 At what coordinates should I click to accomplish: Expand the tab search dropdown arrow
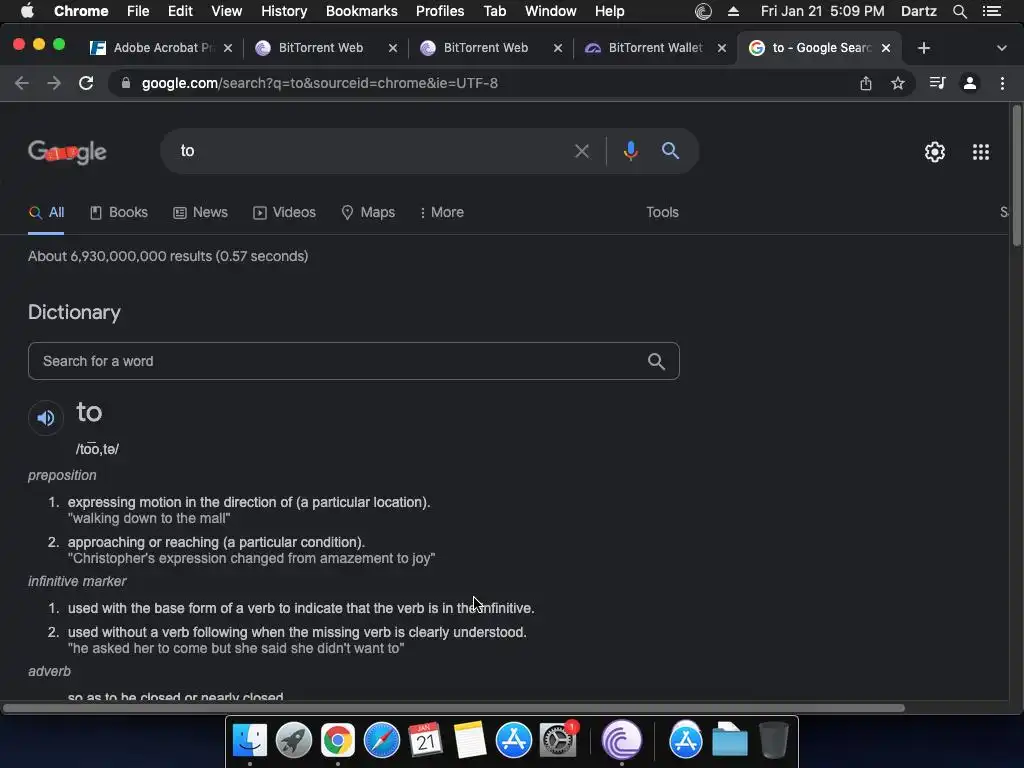[1001, 48]
